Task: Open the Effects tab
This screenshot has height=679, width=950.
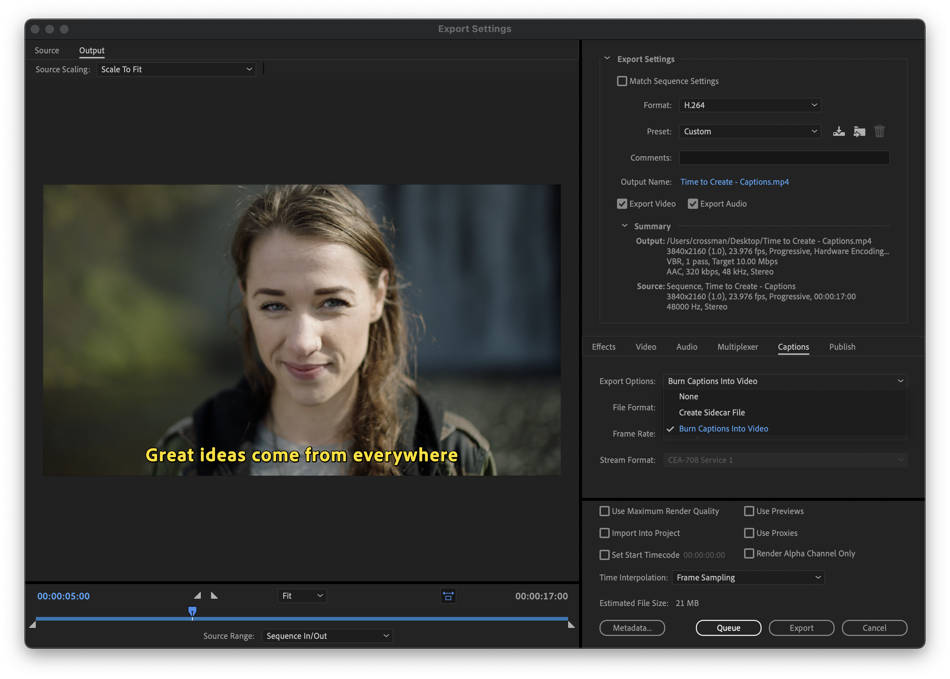Action: [603, 347]
